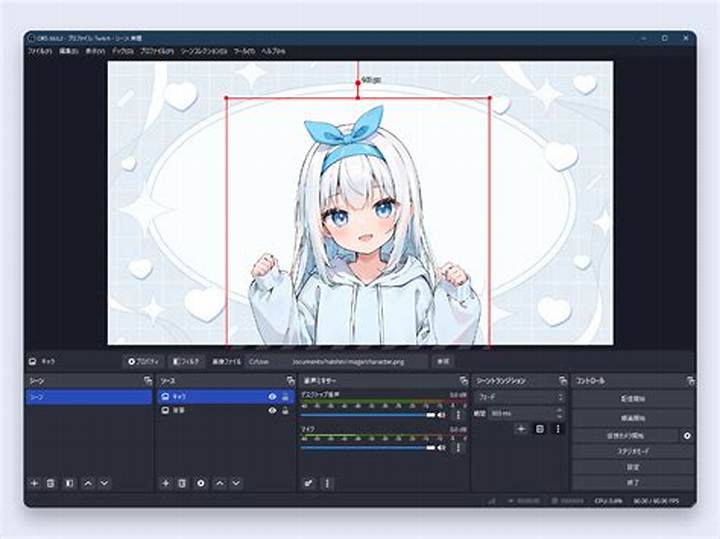Open the シーンコレクション menu
Screen dimensions: 720x539
click(x=203, y=51)
